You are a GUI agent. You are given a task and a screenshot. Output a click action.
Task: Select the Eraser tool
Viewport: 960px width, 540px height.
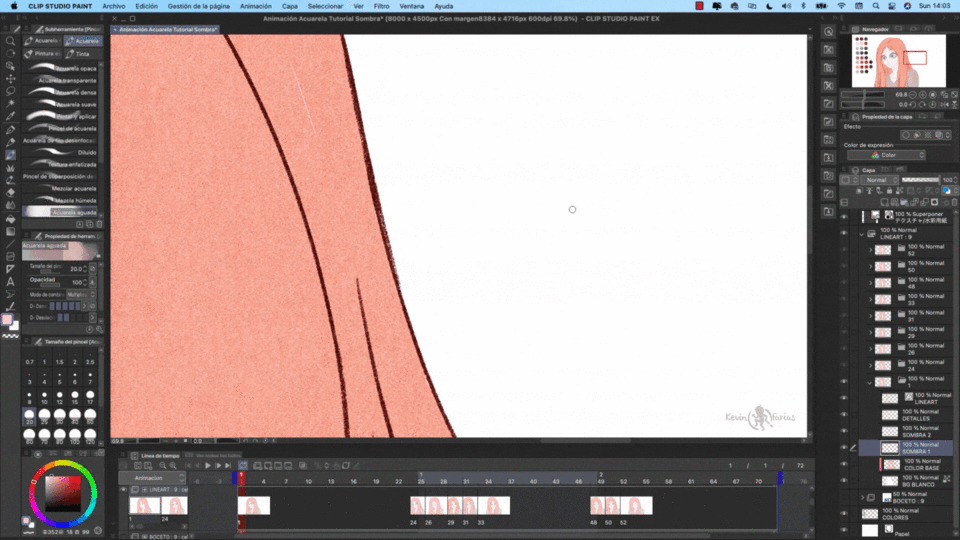pos(10,193)
